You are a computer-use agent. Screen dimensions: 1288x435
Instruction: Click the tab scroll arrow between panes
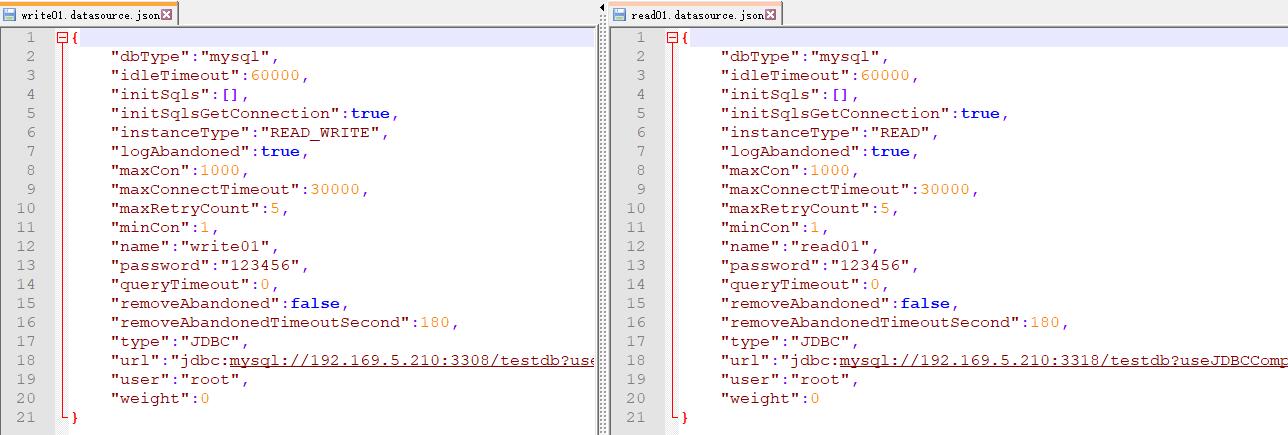[x=602, y=8]
